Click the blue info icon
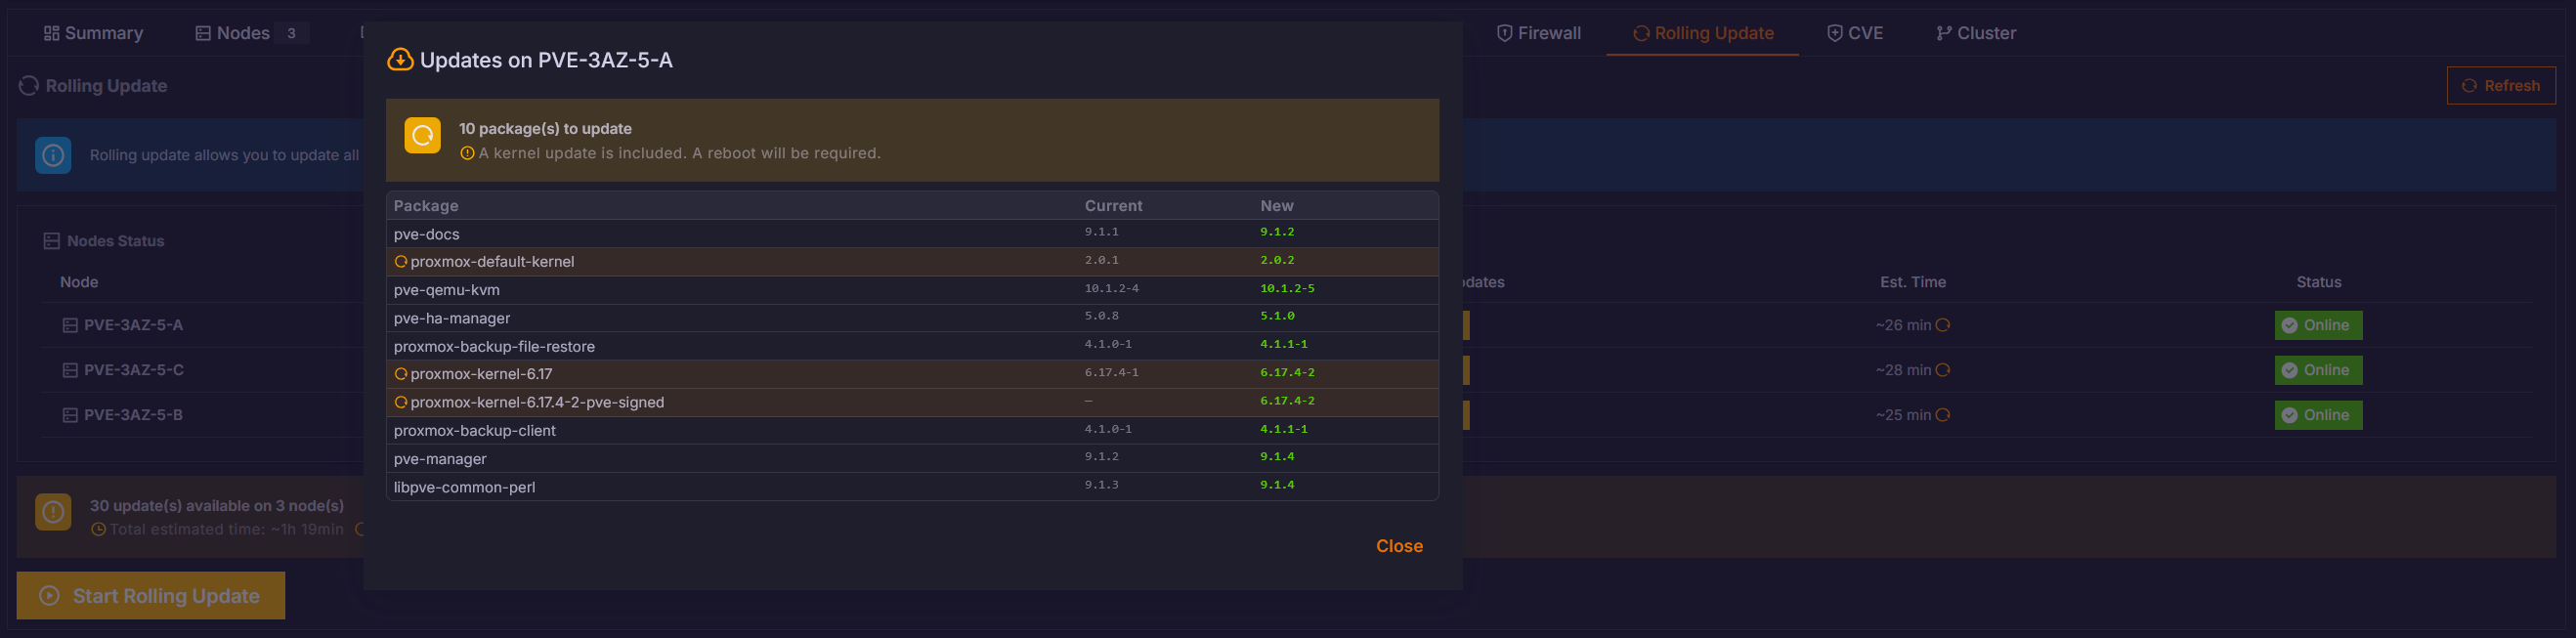The image size is (2576, 638). tap(53, 155)
